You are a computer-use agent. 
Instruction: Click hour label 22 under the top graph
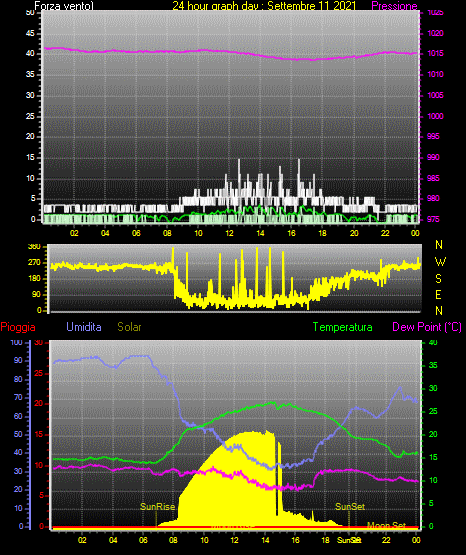click(x=385, y=233)
